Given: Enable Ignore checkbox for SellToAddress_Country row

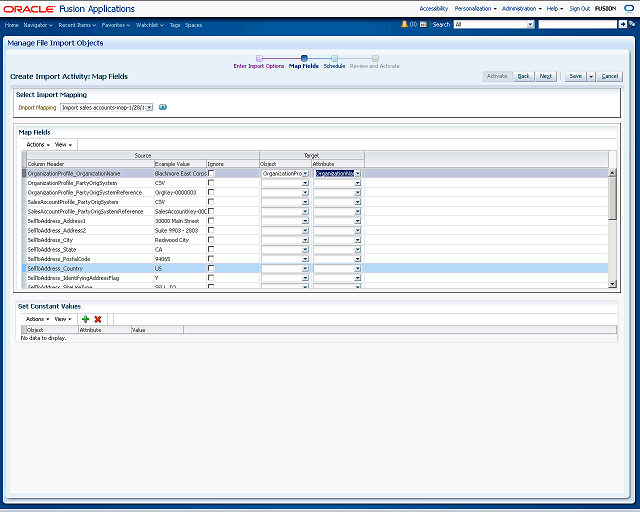Looking at the screenshot, I should pos(211,268).
